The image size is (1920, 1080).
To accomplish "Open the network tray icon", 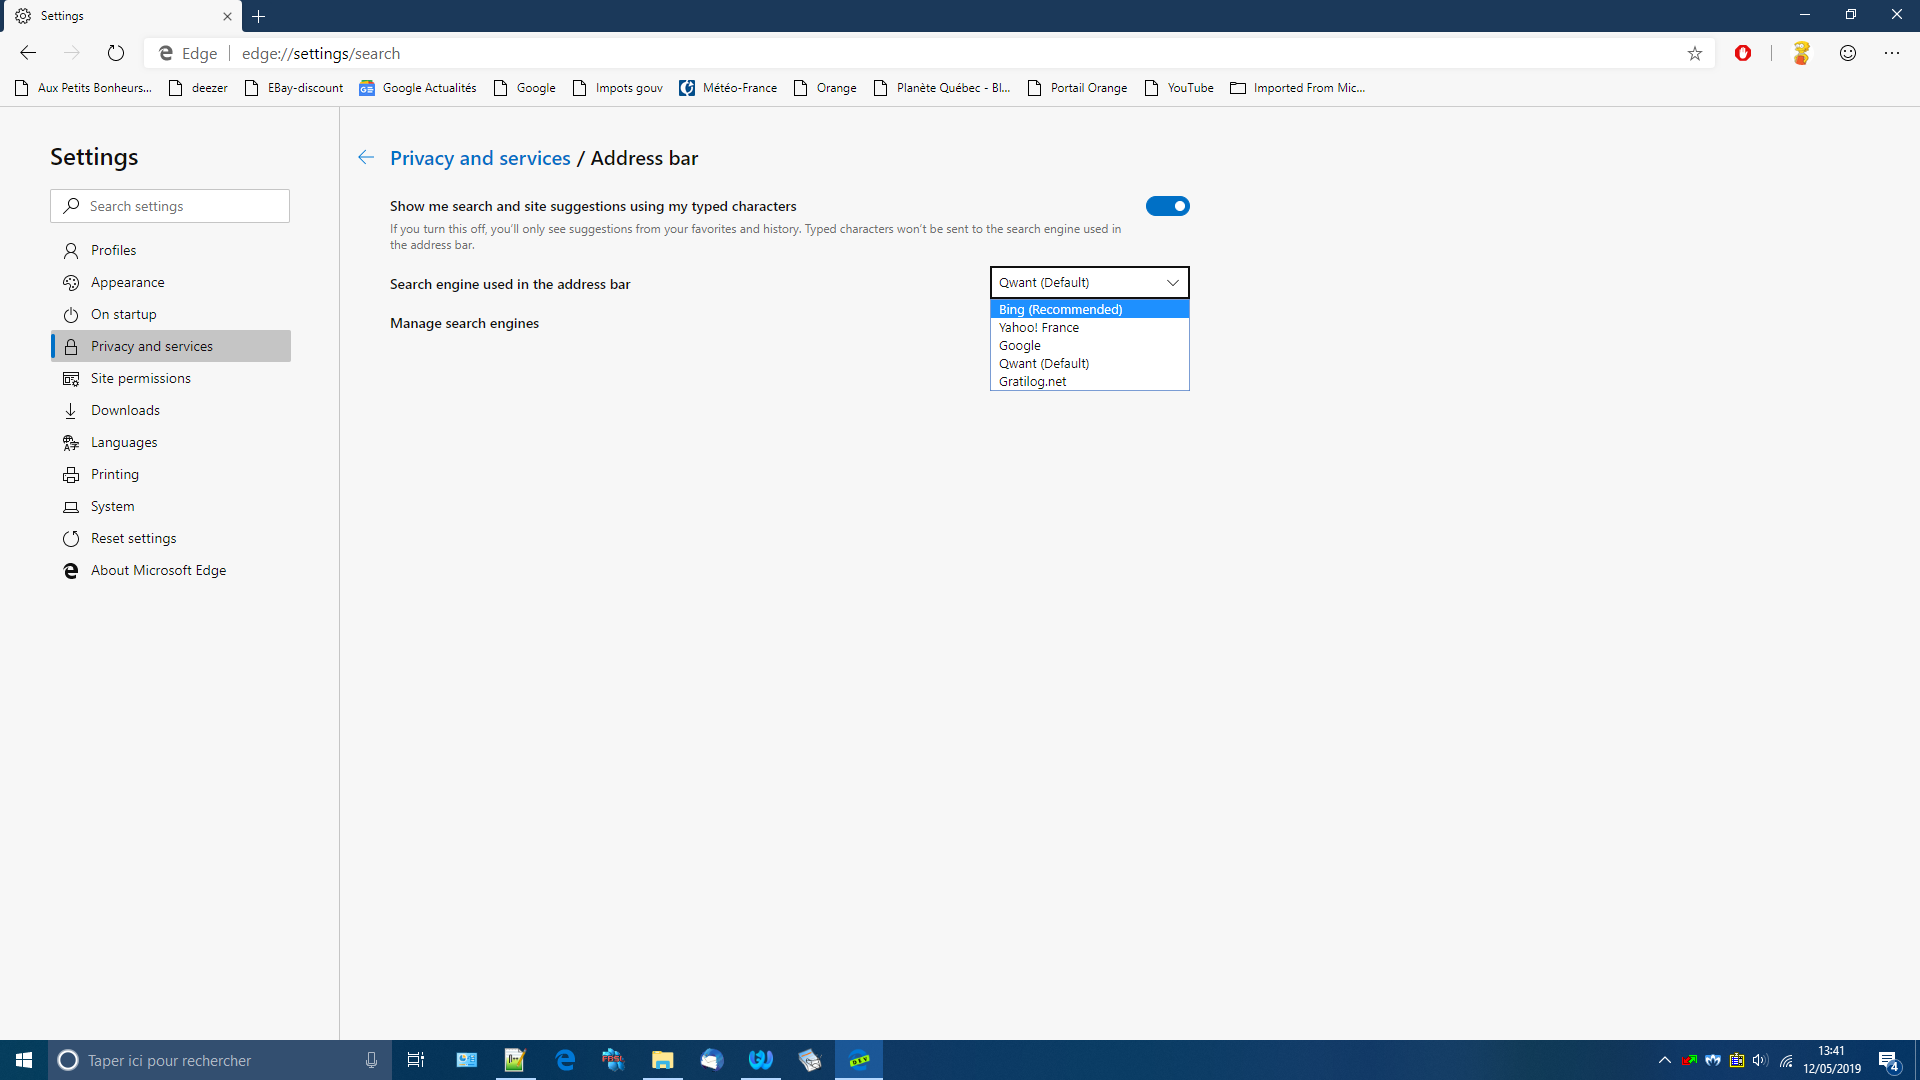I will [x=1785, y=1060].
